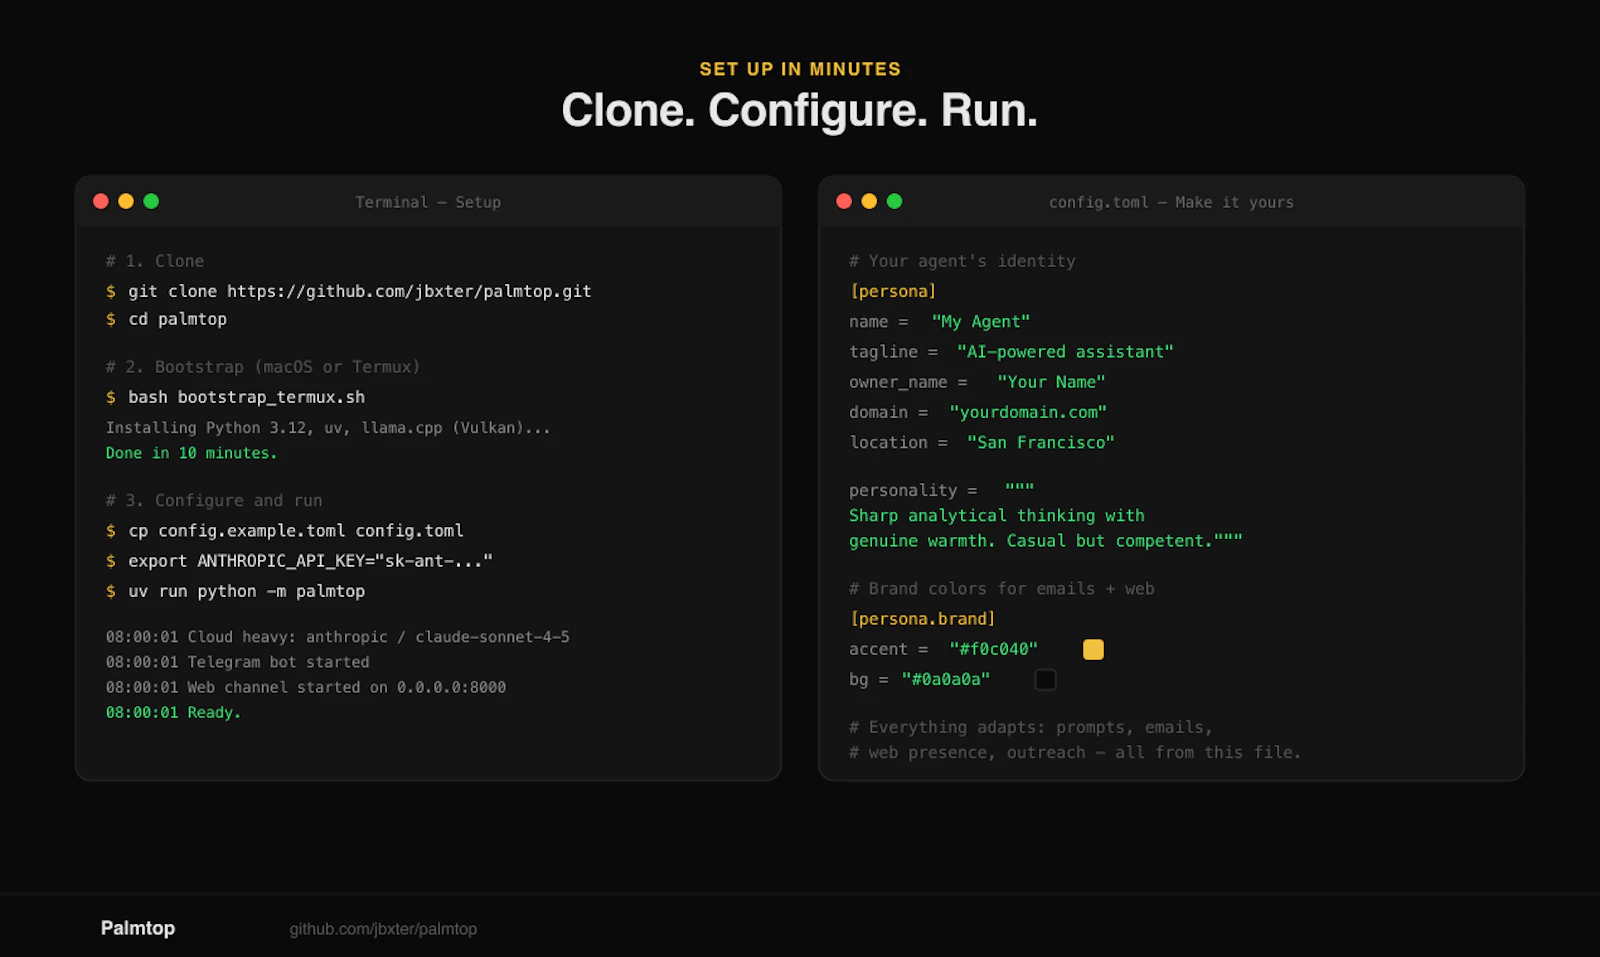The height and width of the screenshot is (957, 1600).
Task: Click the 'Installing Python 3.12, uv, llama.cpp' line
Action: tap(328, 428)
